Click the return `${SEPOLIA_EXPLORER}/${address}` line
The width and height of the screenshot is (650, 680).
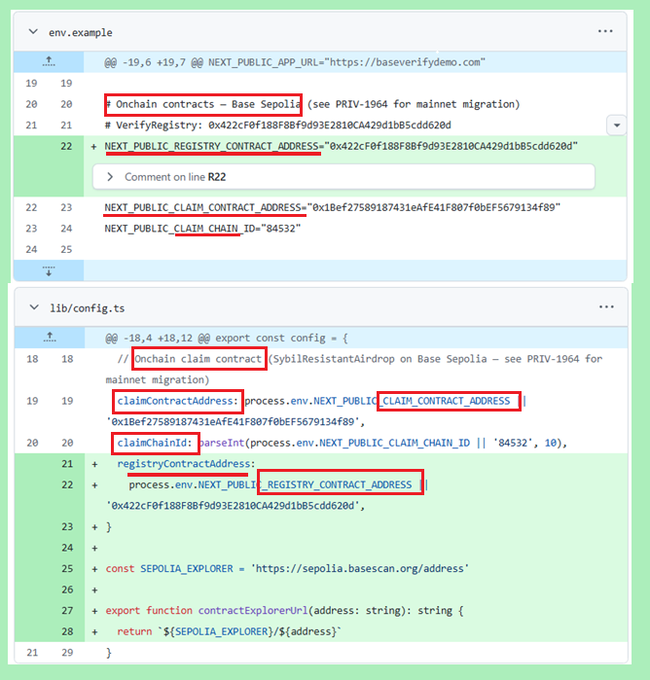coord(229,631)
